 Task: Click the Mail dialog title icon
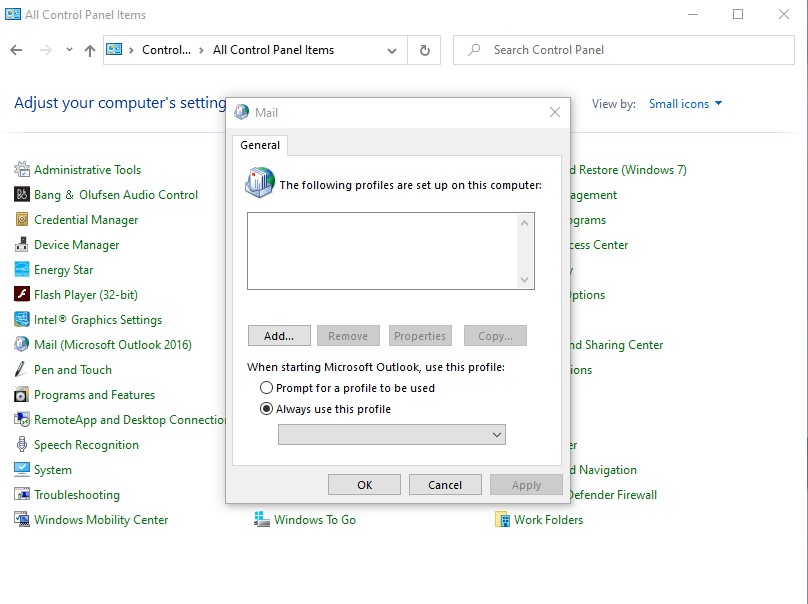[241, 112]
